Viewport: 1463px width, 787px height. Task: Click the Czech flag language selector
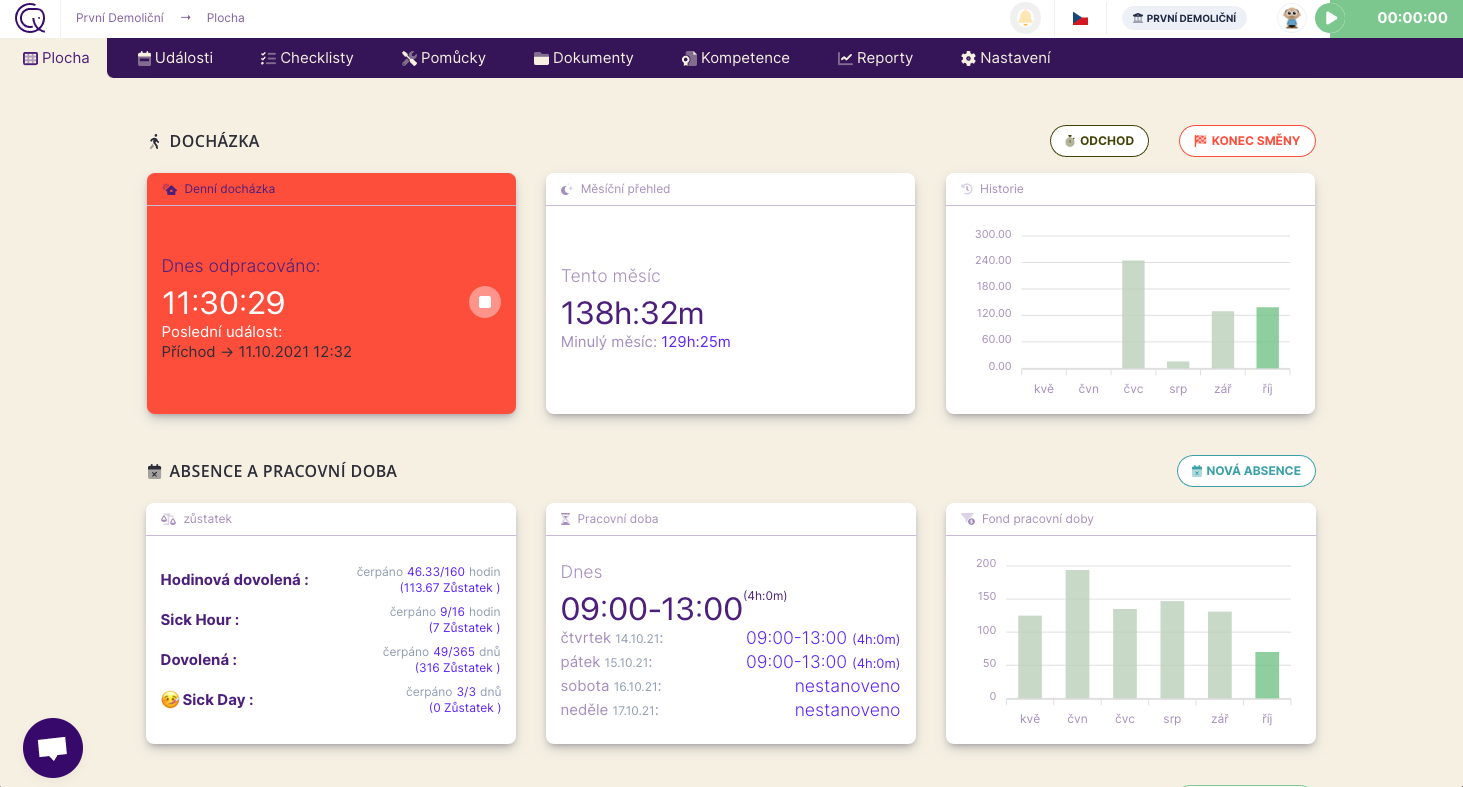tap(1080, 18)
